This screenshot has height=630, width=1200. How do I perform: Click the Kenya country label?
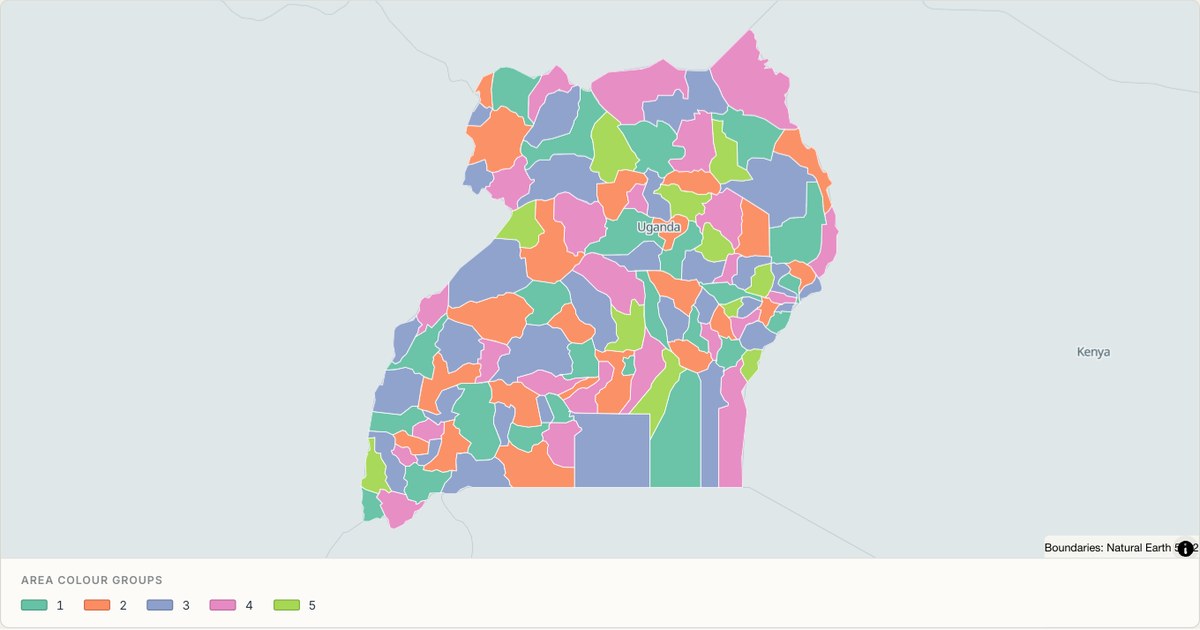1093,352
